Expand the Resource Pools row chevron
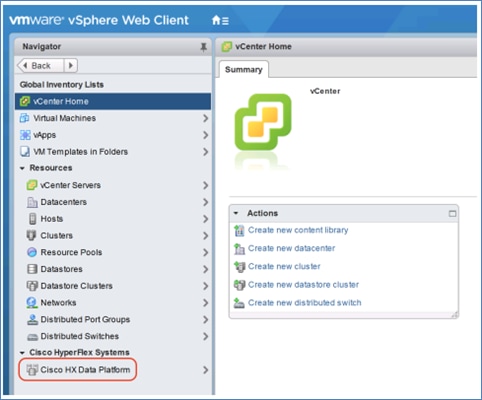Screen dimensions: 482x400 coord(206,253)
